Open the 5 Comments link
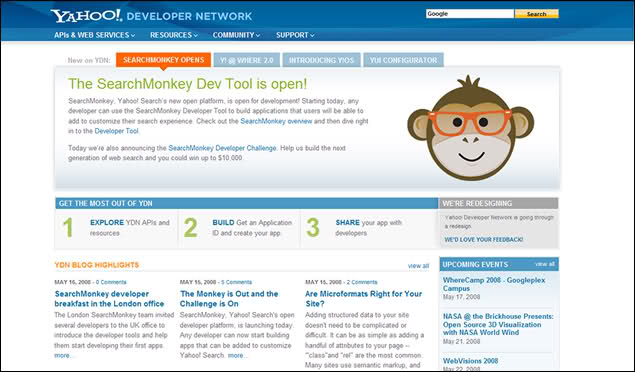Viewport: 635px width, 372px height. (x=237, y=282)
